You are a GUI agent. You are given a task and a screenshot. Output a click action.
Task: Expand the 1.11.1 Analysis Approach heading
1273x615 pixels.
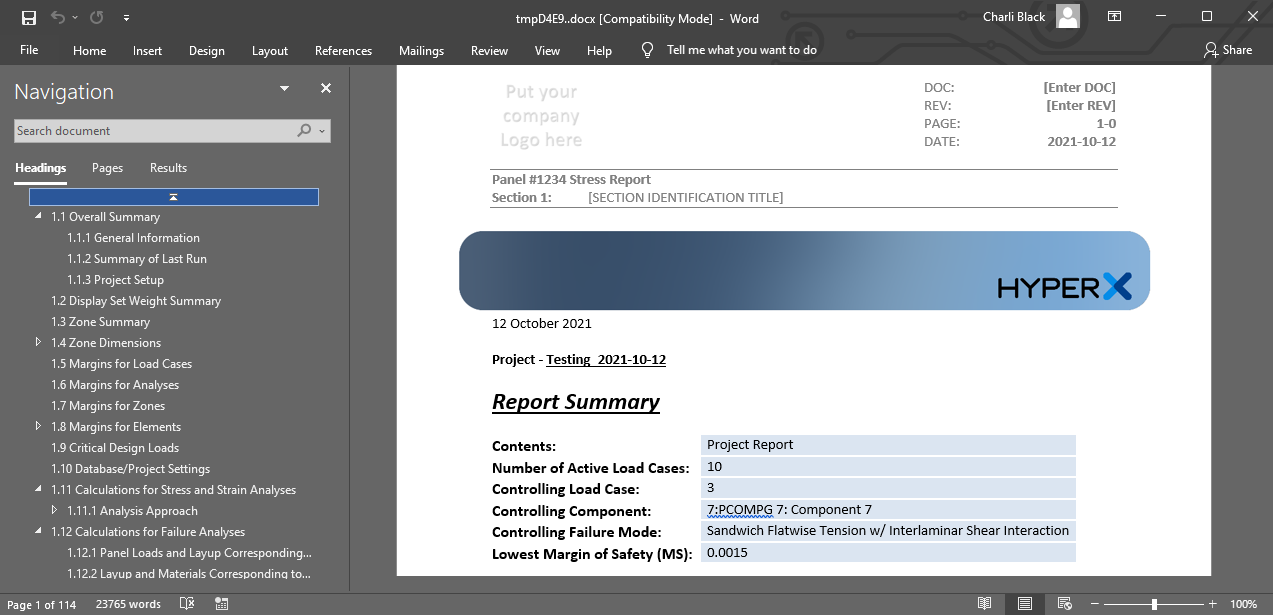tap(54, 511)
